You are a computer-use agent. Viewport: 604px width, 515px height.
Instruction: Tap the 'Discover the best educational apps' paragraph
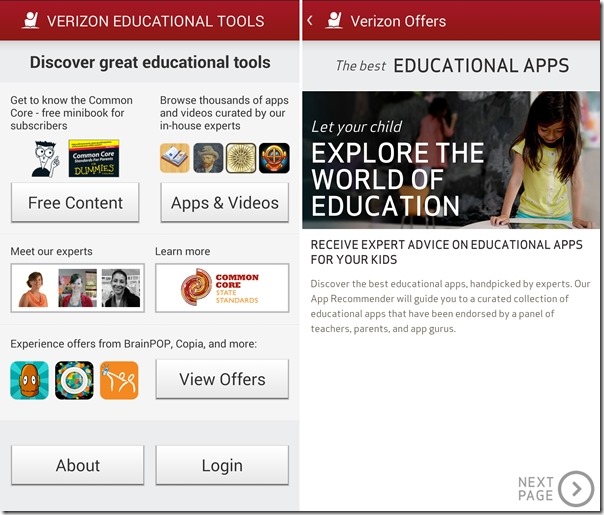tap(450, 306)
